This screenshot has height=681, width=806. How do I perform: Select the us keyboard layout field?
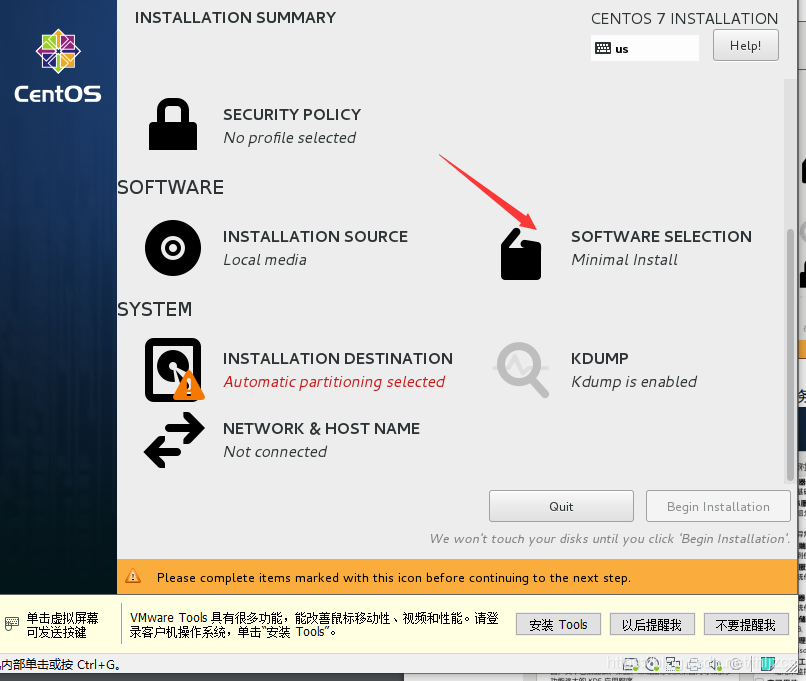coord(645,48)
